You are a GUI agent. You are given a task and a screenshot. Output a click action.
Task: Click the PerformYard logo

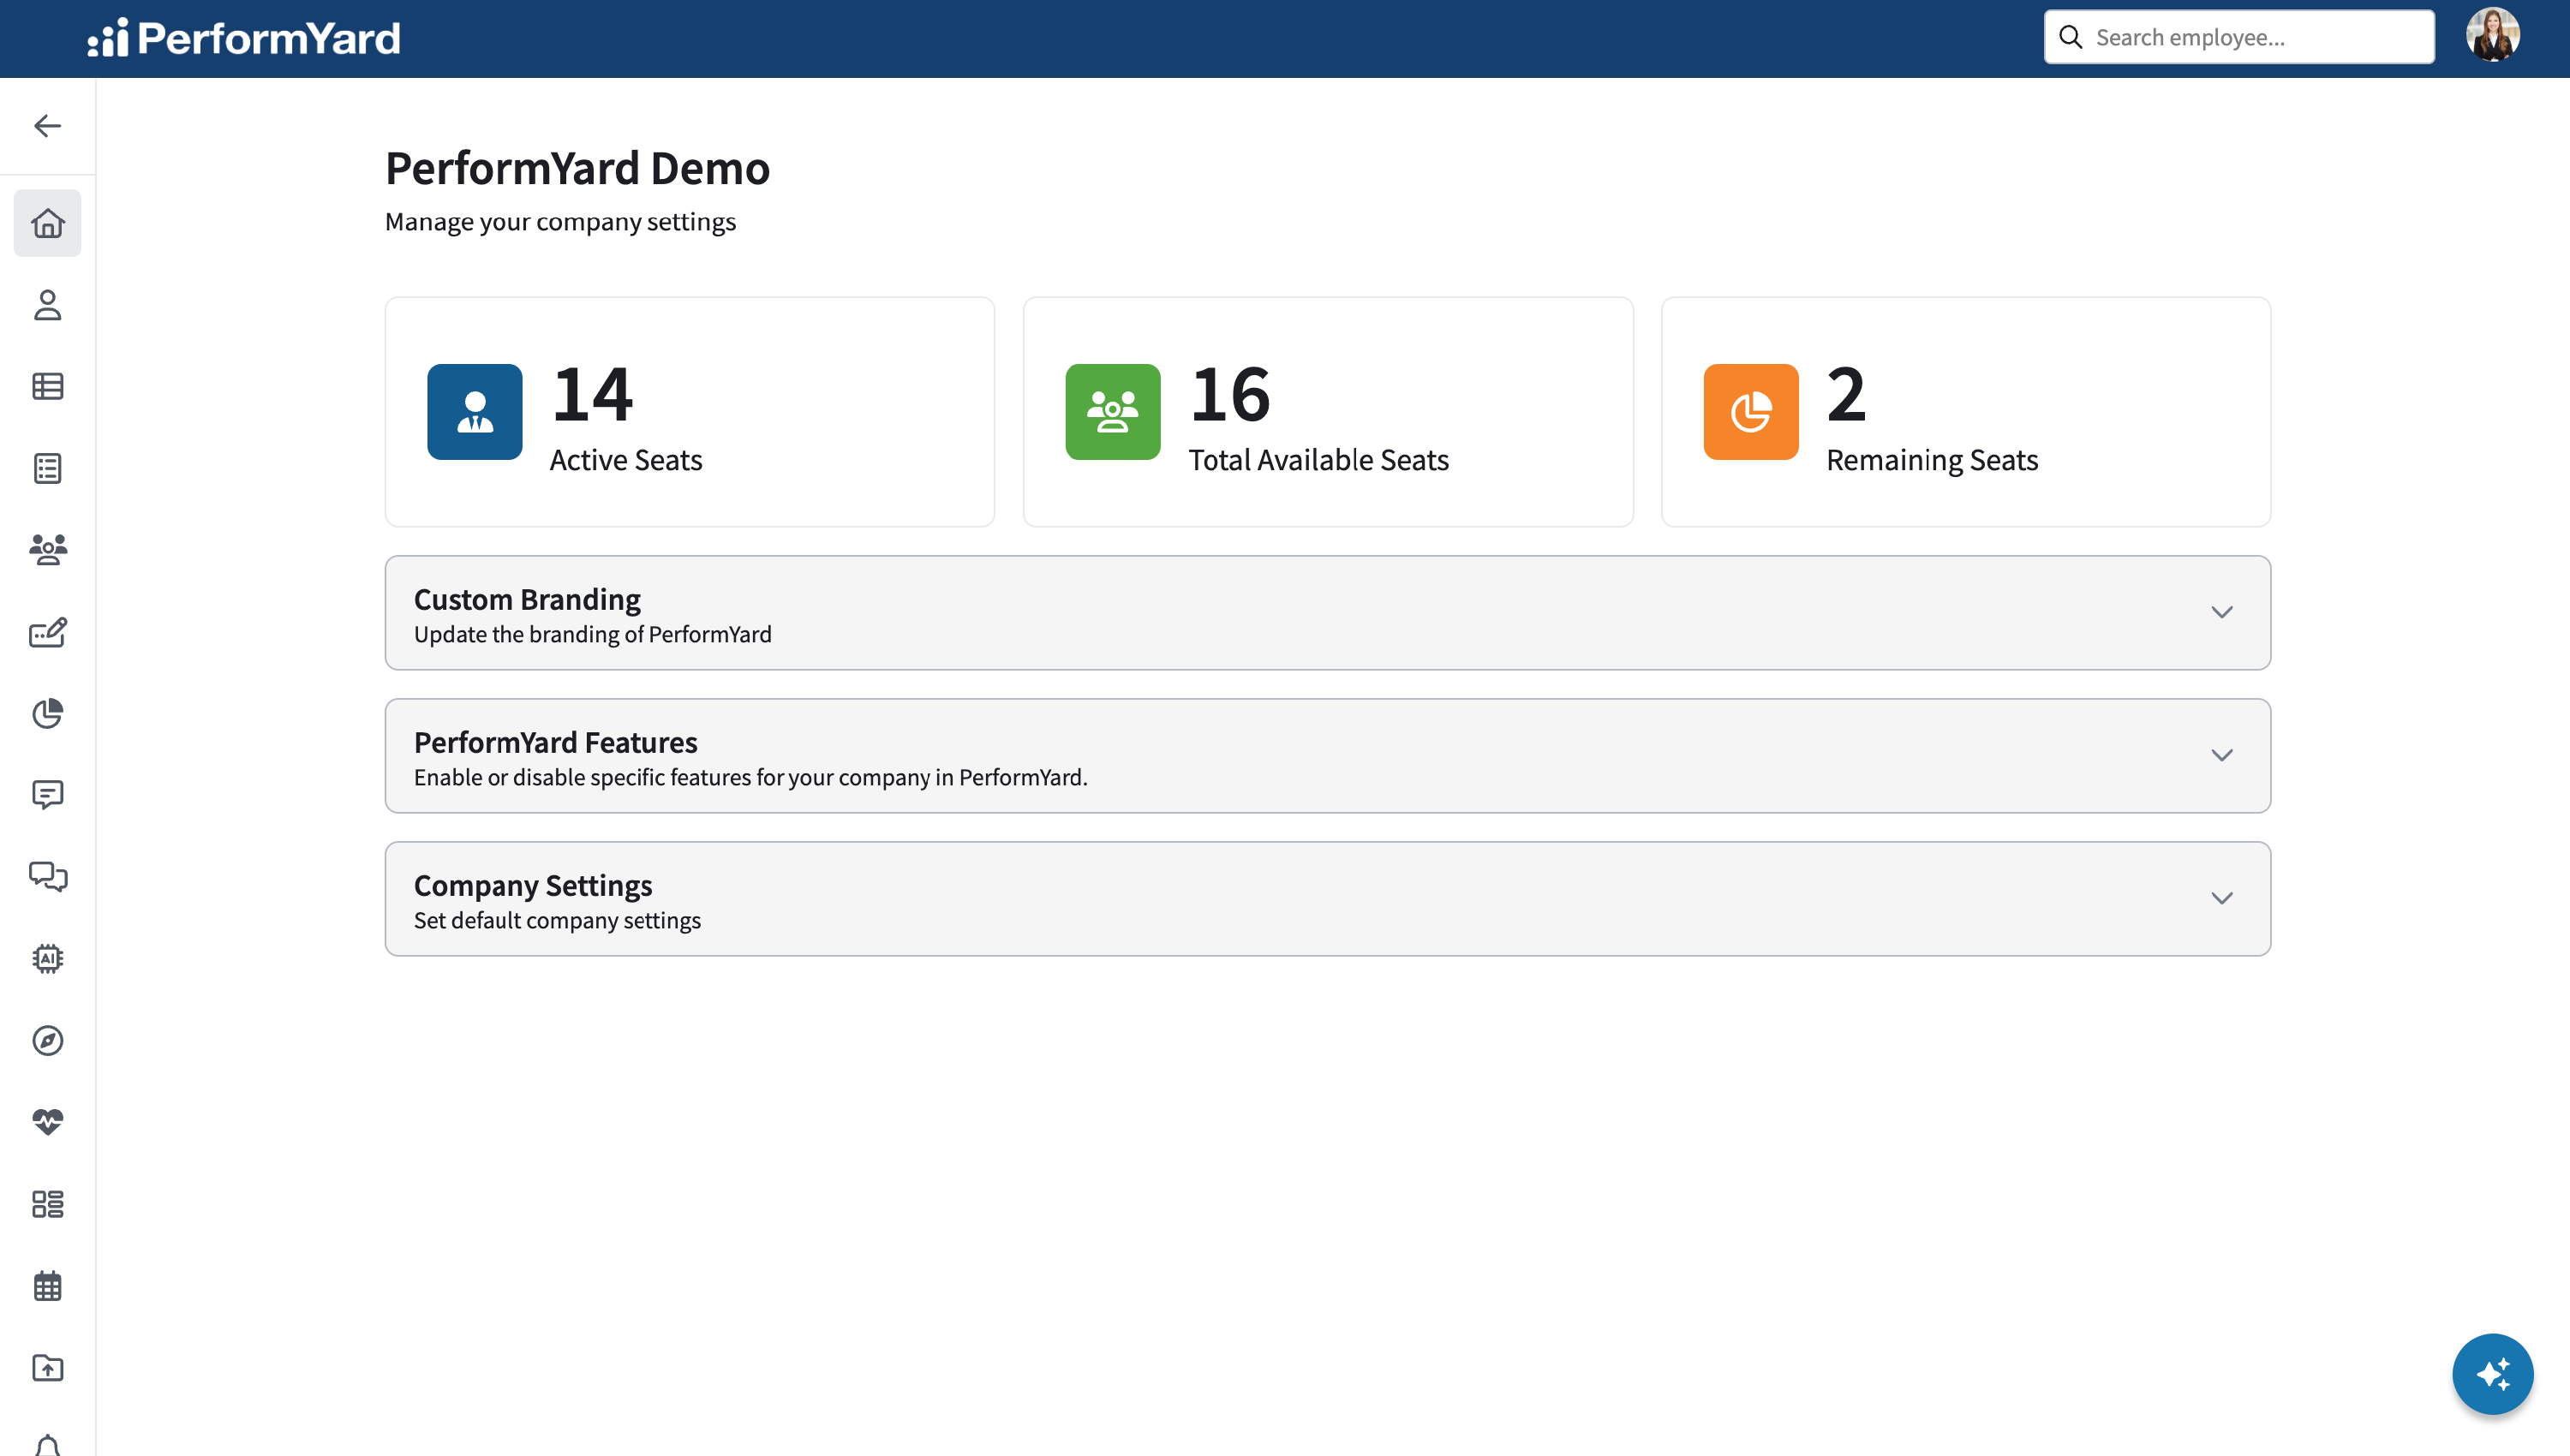244,38
